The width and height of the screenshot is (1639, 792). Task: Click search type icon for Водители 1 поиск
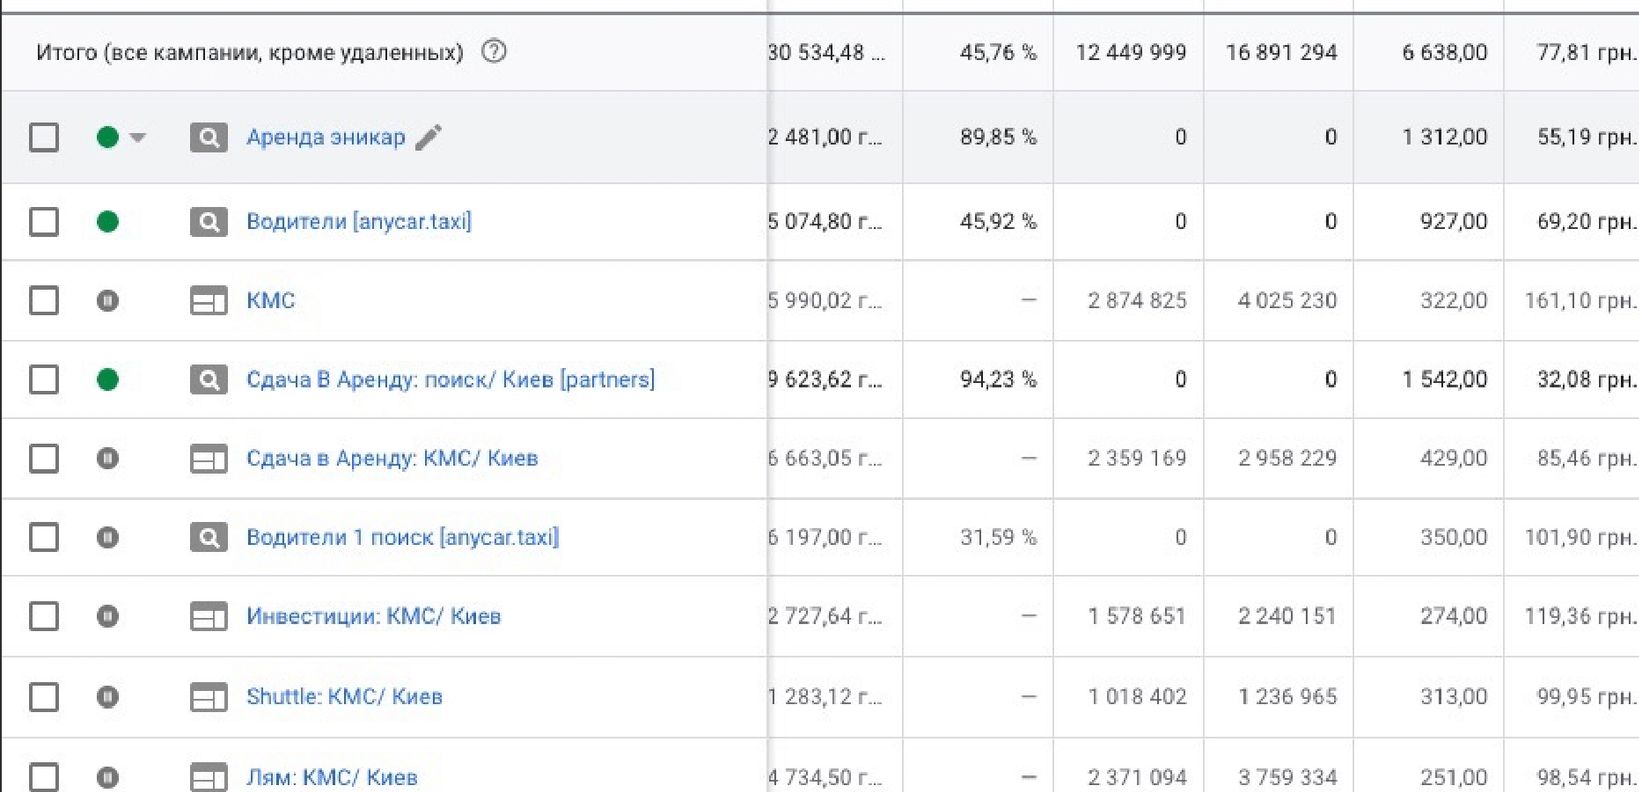tap(209, 537)
